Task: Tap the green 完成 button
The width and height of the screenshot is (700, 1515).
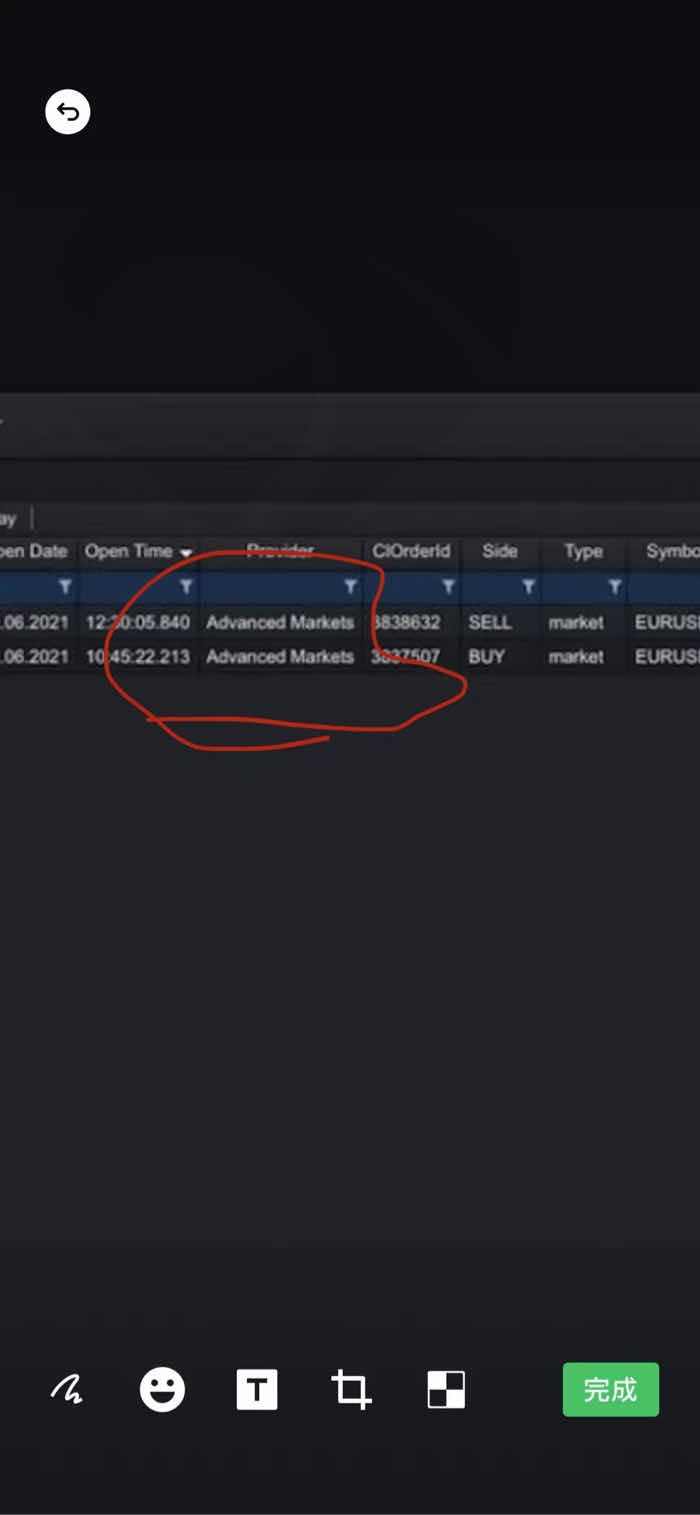Action: click(x=610, y=1389)
